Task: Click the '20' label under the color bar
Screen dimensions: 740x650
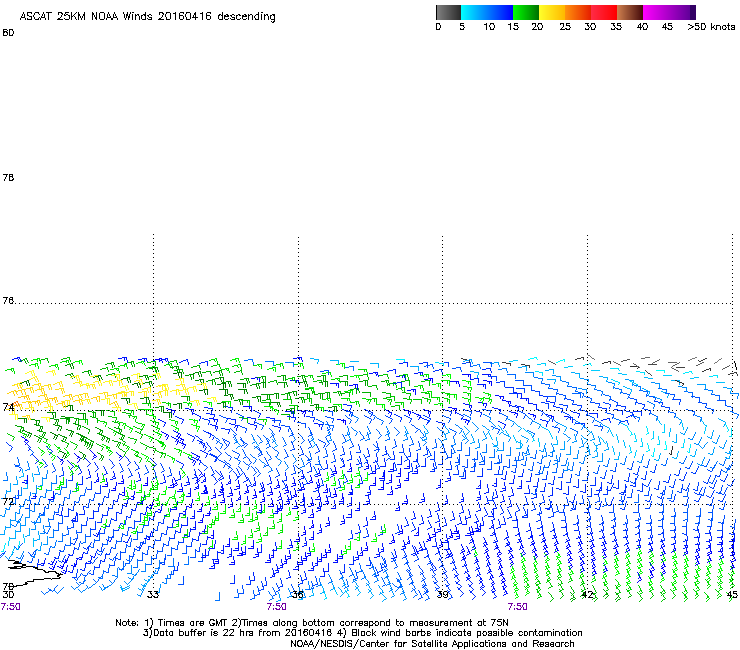Action: [x=537, y=27]
